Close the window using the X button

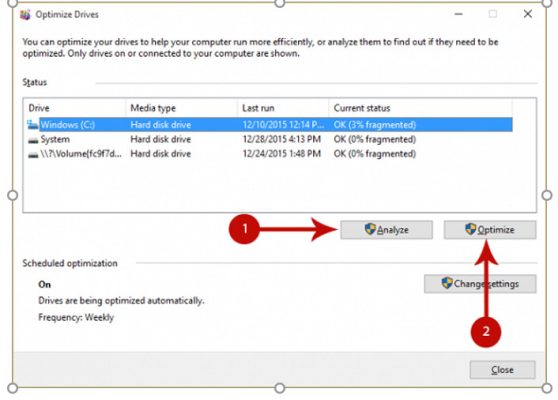click(x=528, y=14)
